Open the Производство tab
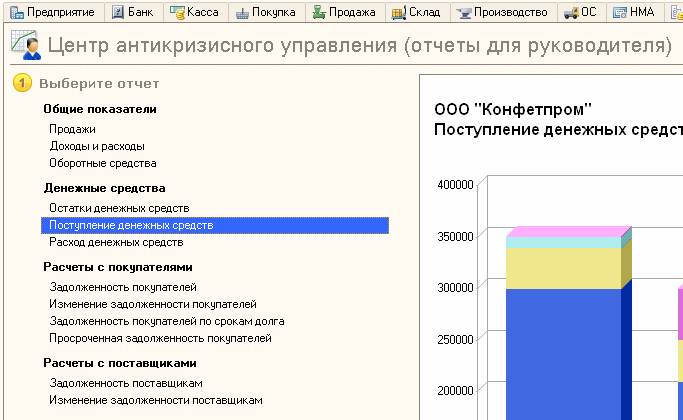Viewport: 683px width, 420px height. (x=503, y=12)
